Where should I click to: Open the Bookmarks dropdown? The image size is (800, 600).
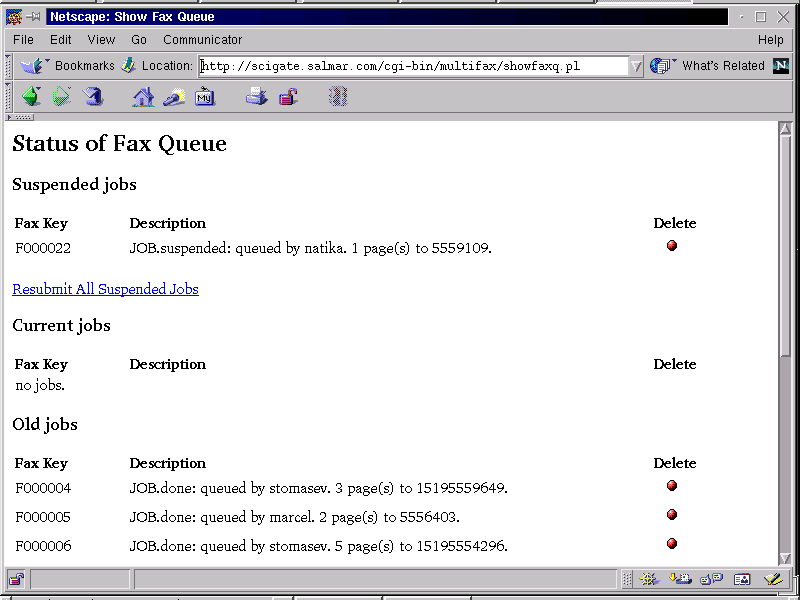tap(68, 66)
